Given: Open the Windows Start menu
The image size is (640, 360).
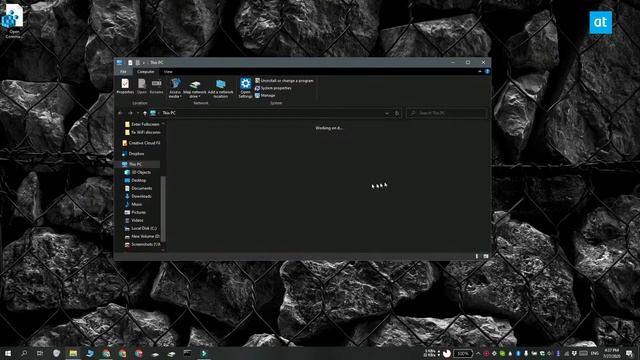Looking at the screenshot, I should (x=8, y=353).
